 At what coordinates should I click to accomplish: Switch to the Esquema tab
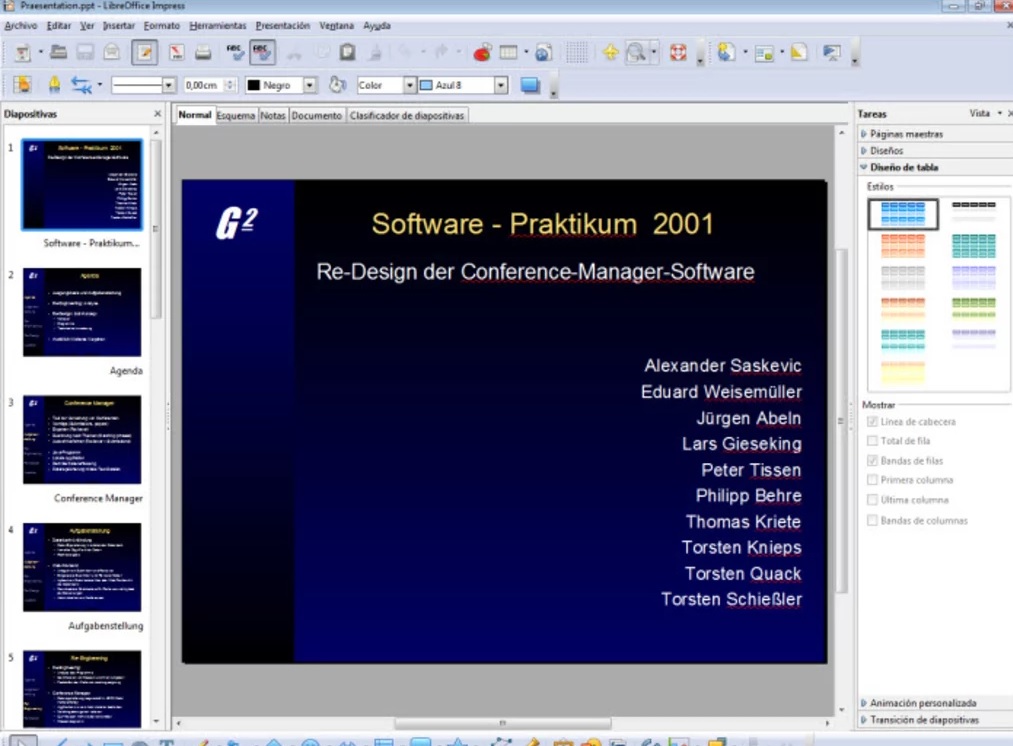pos(236,116)
